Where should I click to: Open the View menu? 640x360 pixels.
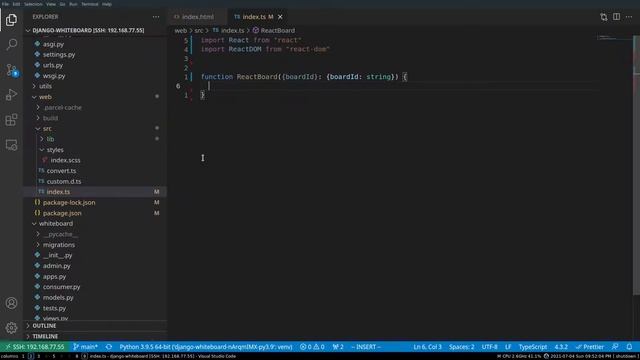(x=51, y=4)
